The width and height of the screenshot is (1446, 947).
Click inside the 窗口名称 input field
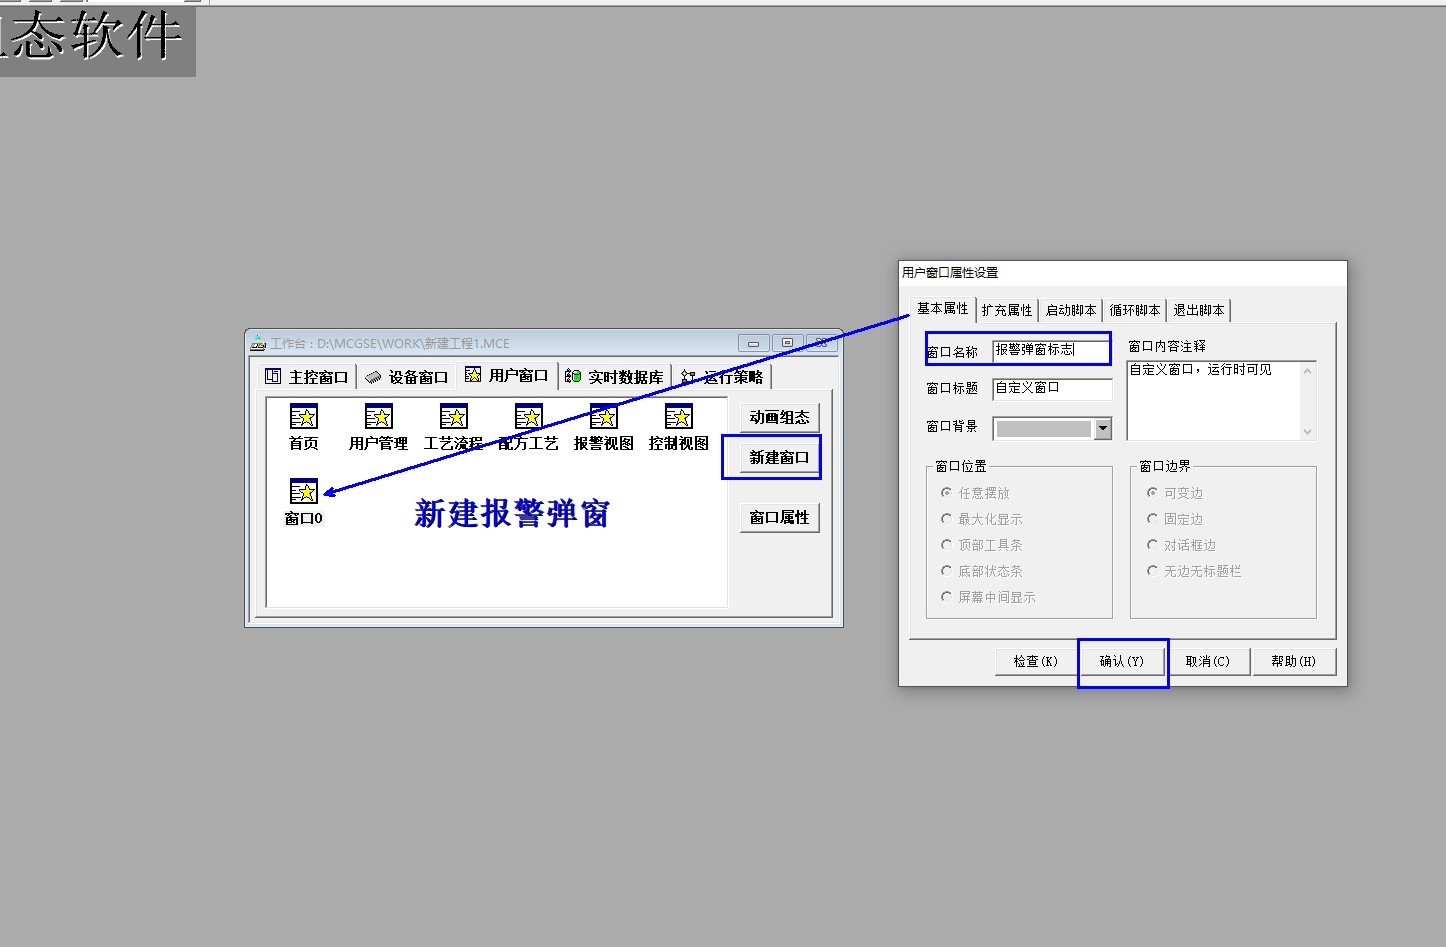pyautogui.click(x=1050, y=349)
